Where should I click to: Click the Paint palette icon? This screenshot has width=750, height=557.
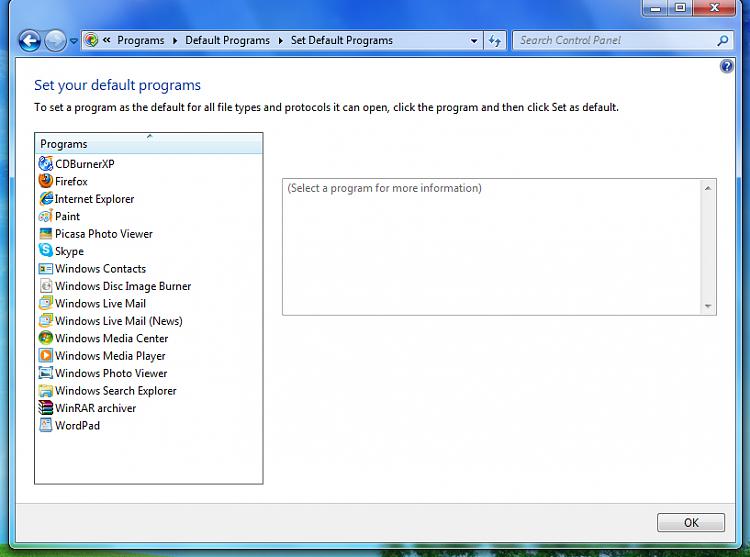tap(45, 216)
